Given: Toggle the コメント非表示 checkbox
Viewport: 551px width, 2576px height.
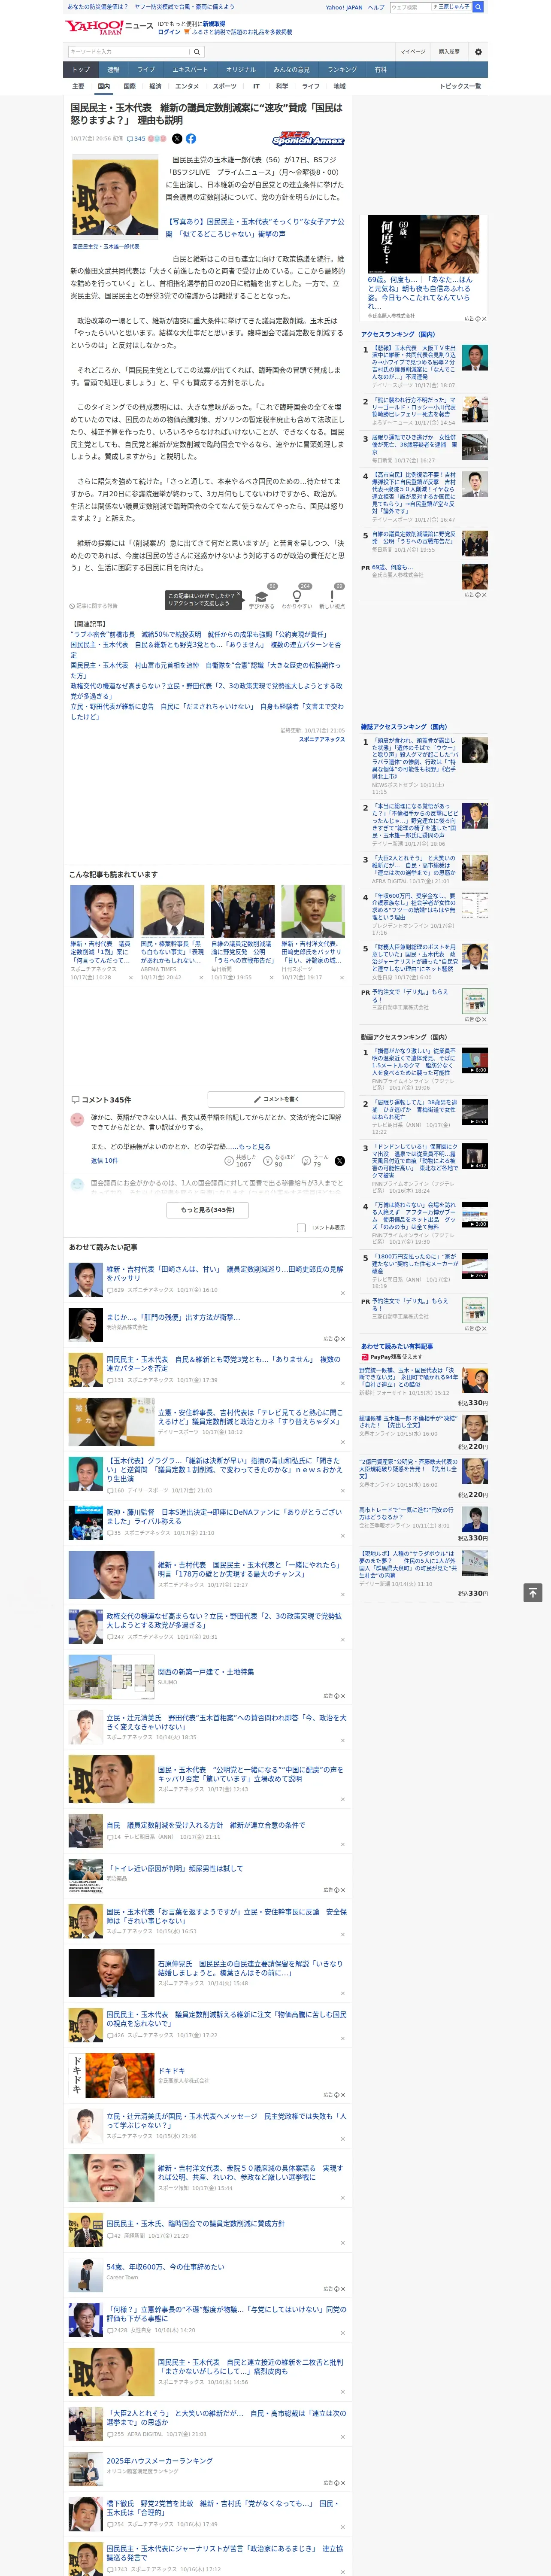Looking at the screenshot, I should point(301,1228).
